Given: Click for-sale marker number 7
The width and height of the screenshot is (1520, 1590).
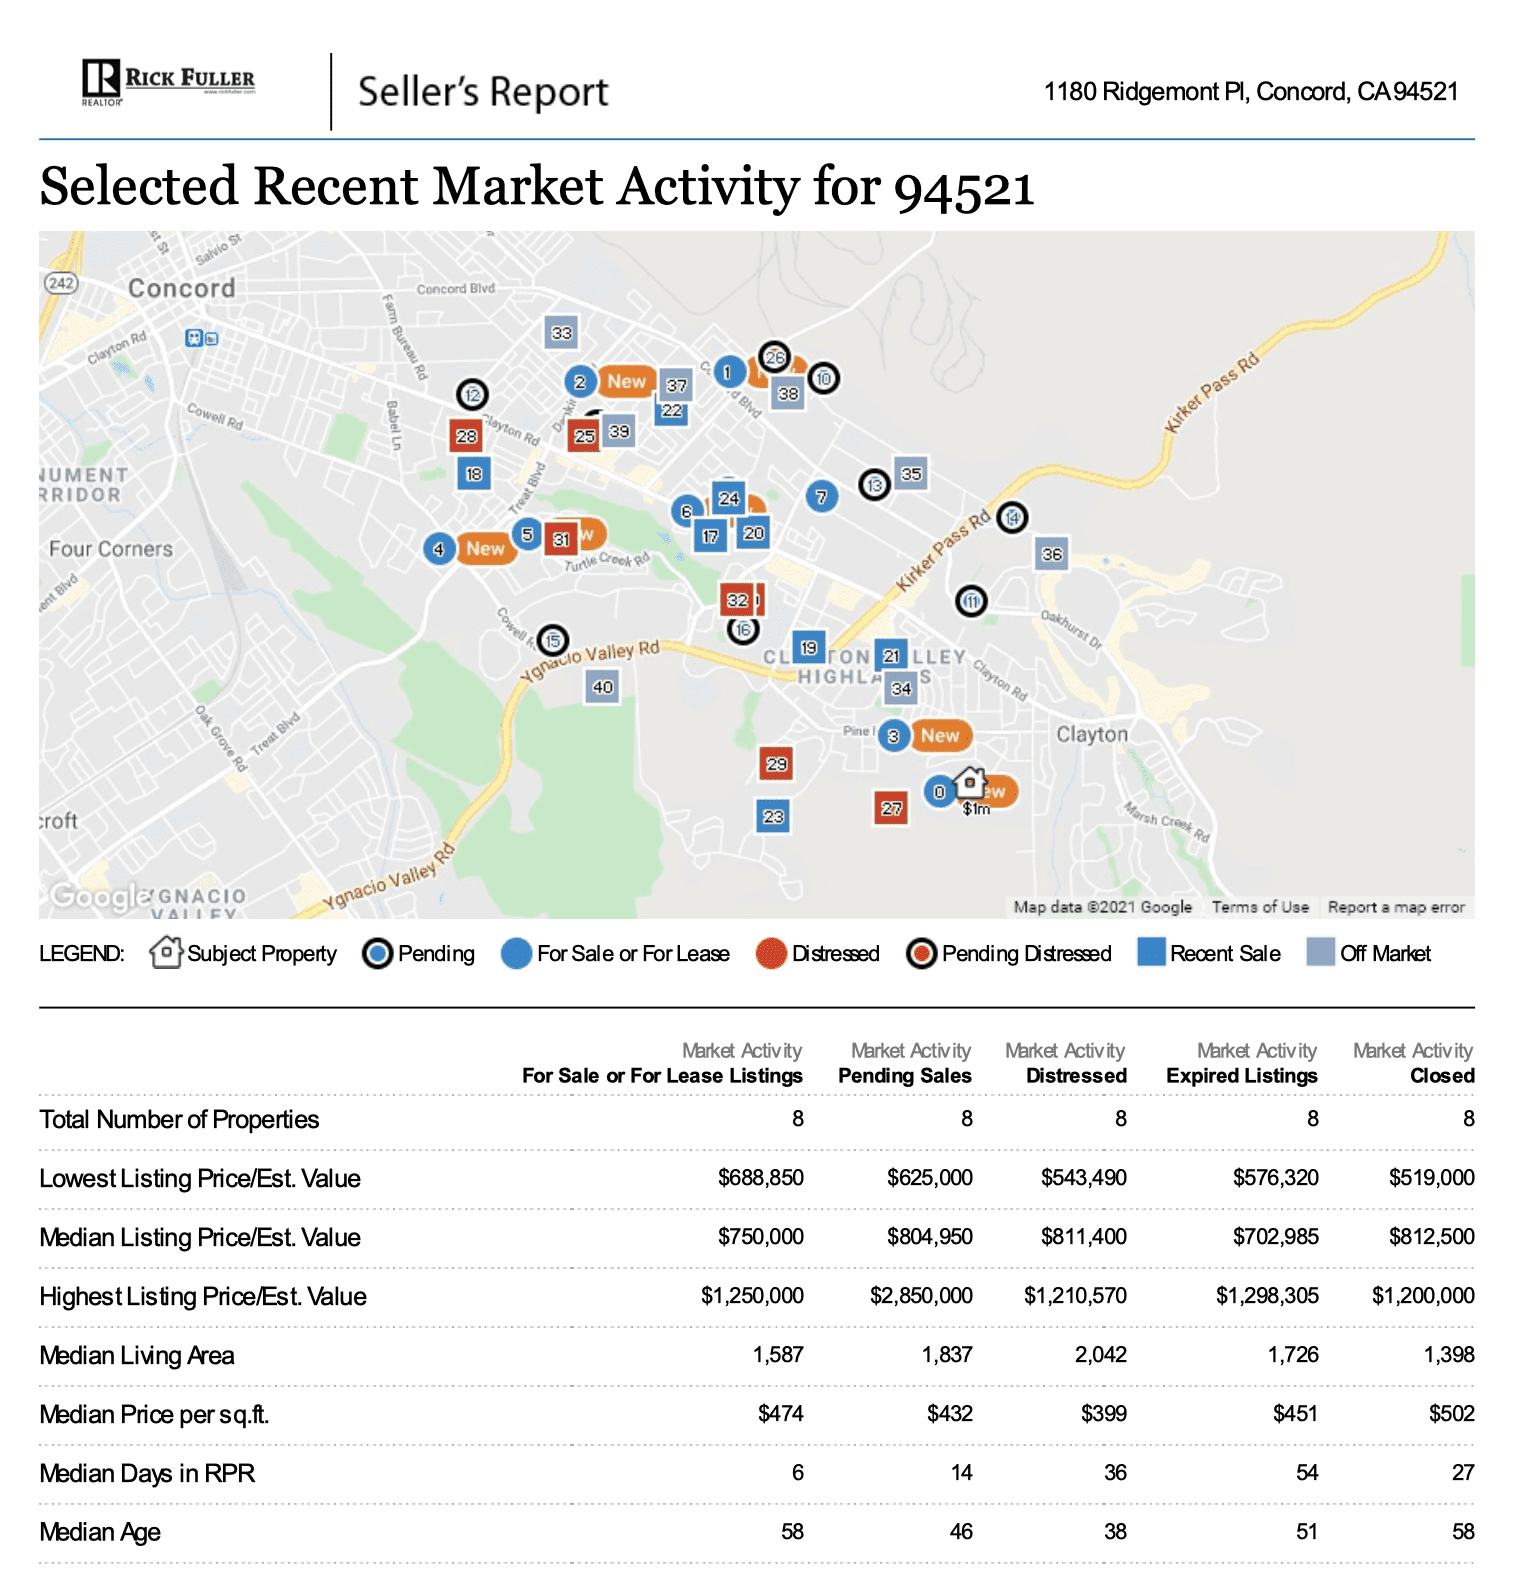Looking at the screenshot, I should pos(821,496).
